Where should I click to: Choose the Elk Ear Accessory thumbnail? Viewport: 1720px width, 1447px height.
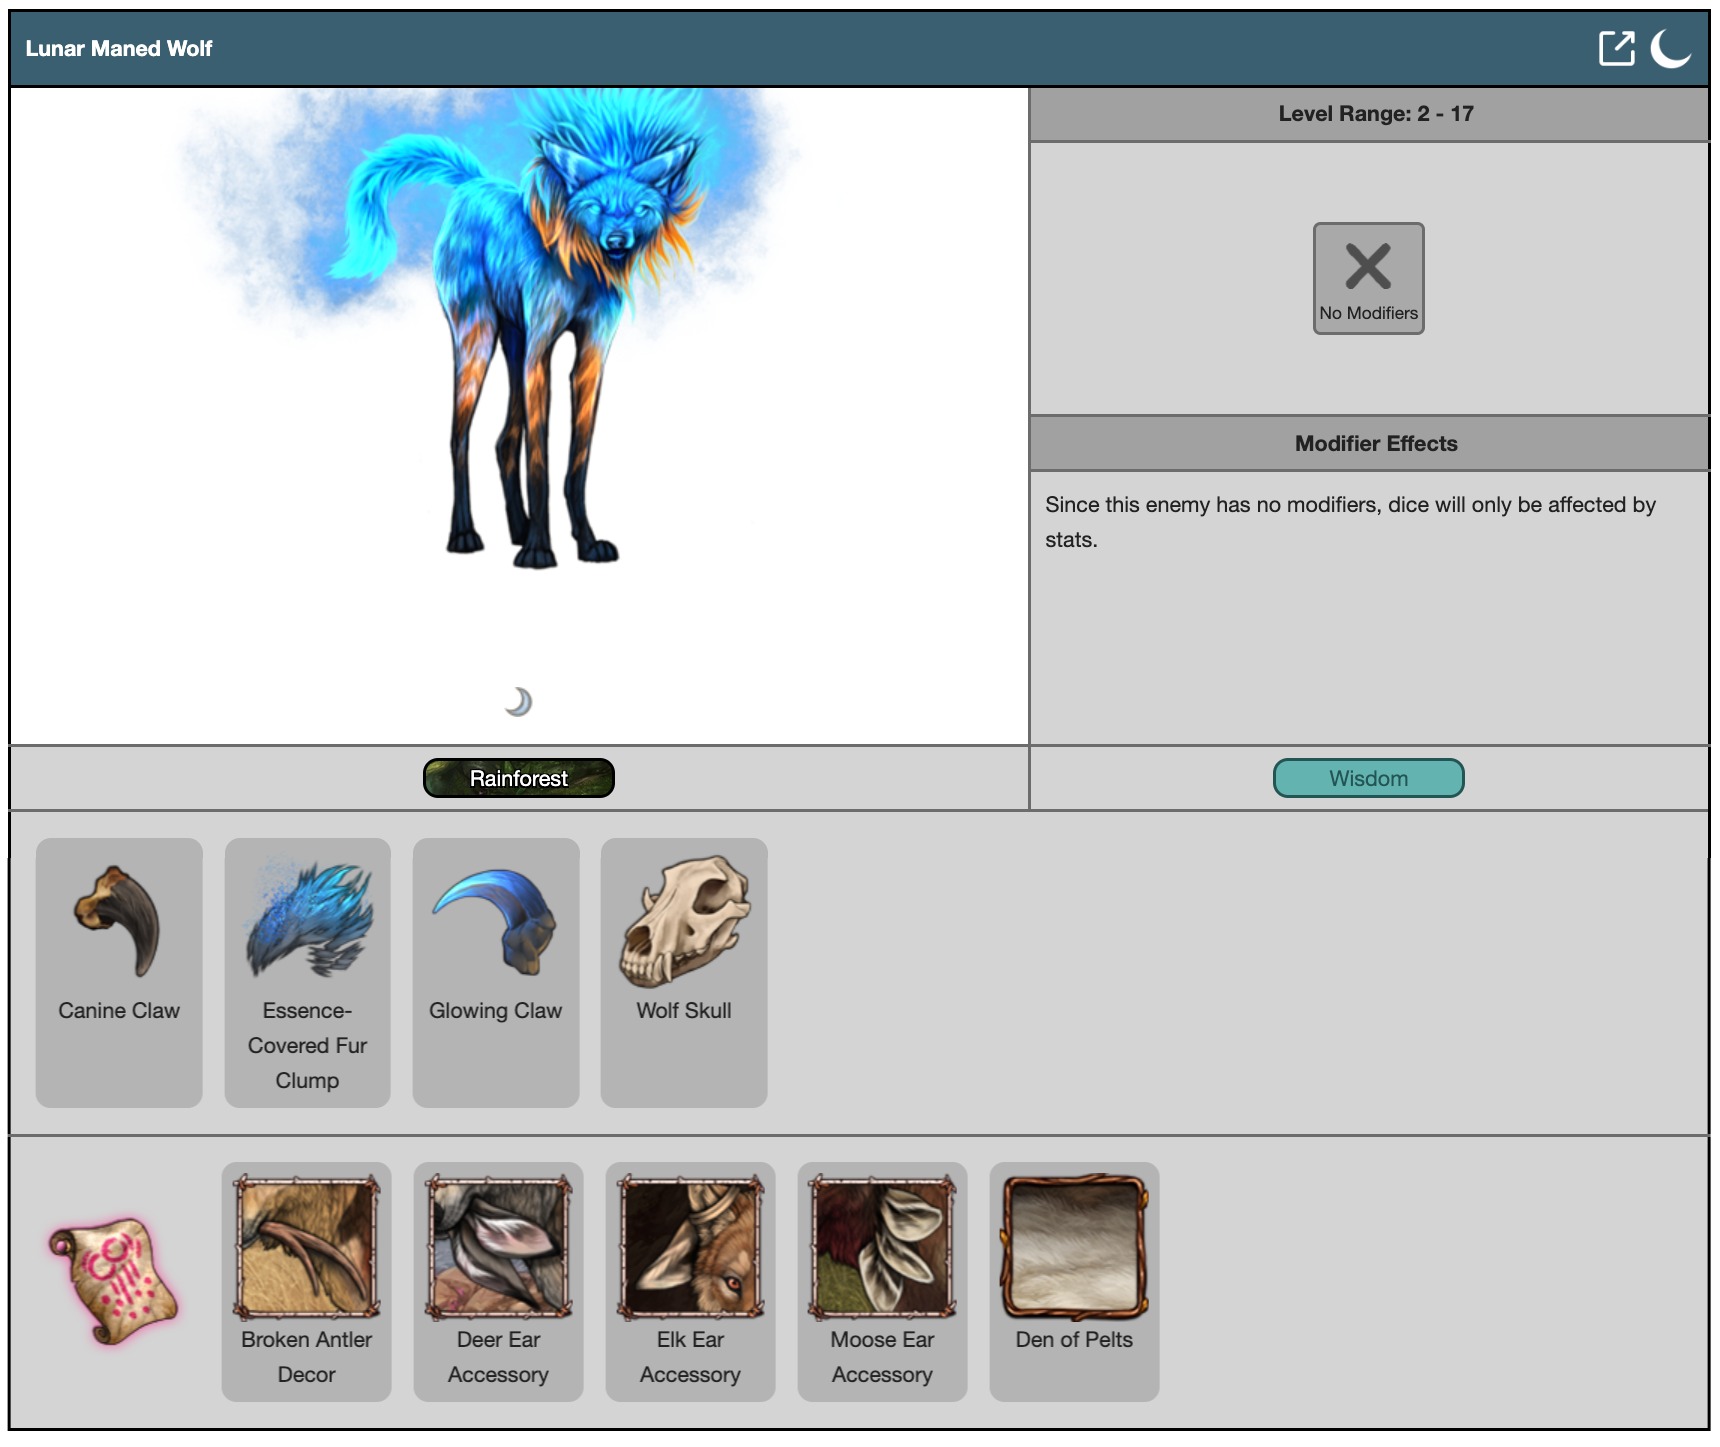click(690, 1247)
